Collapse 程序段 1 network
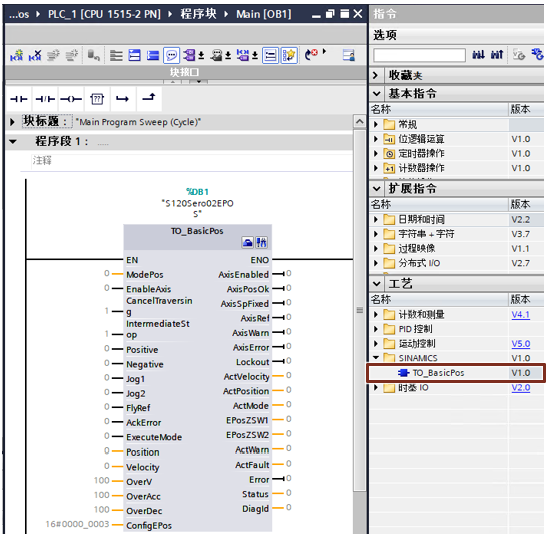547x543 pixels. (13, 142)
